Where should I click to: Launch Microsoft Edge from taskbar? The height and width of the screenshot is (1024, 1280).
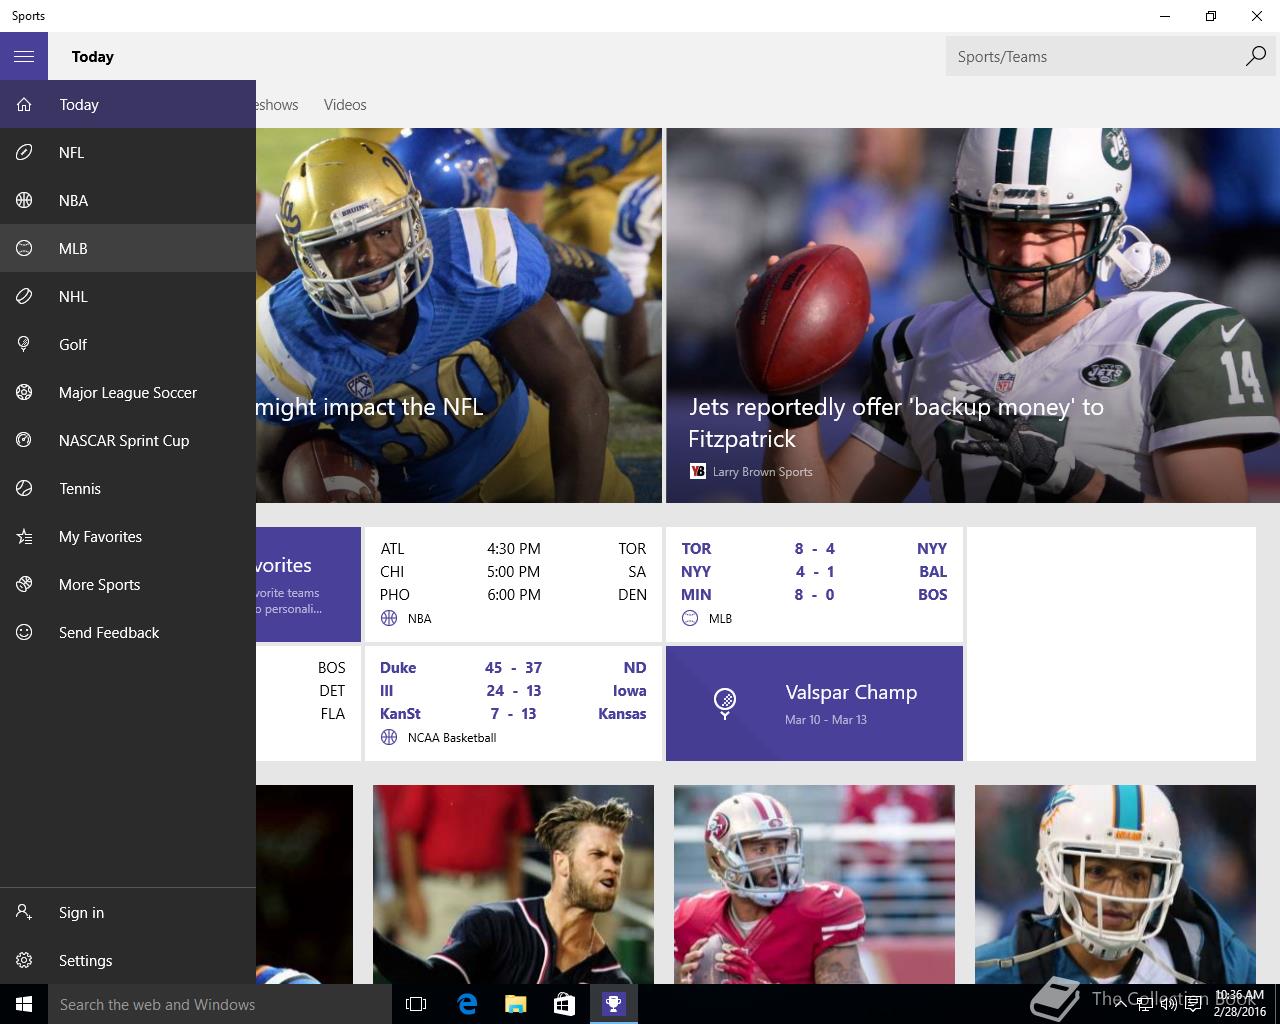[467, 1004]
